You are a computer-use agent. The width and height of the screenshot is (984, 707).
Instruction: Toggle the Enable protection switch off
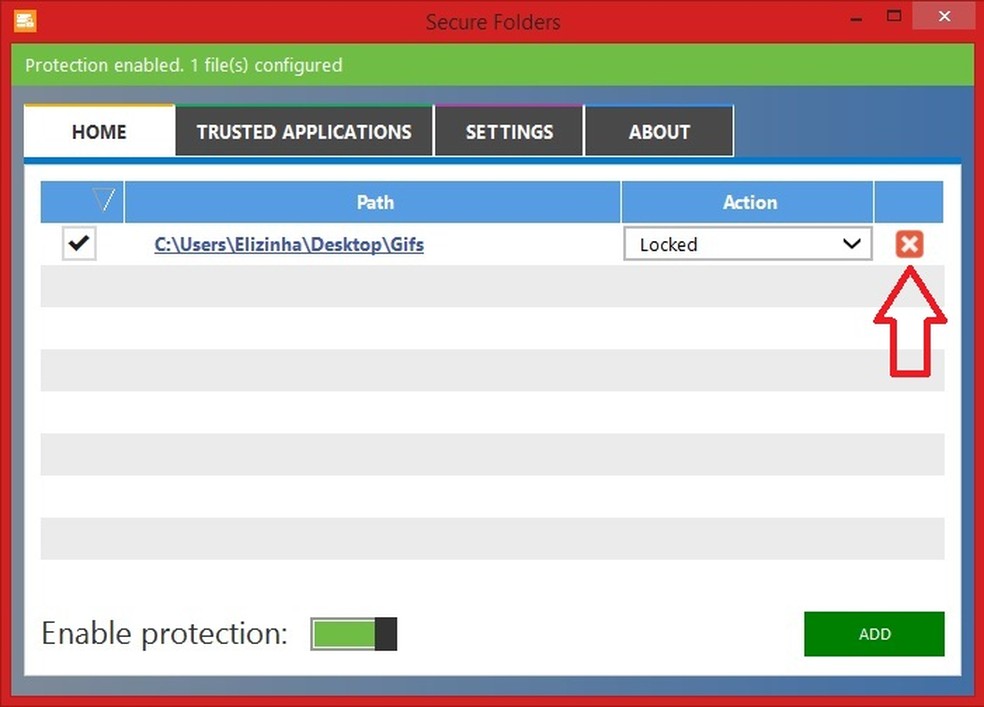(354, 634)
